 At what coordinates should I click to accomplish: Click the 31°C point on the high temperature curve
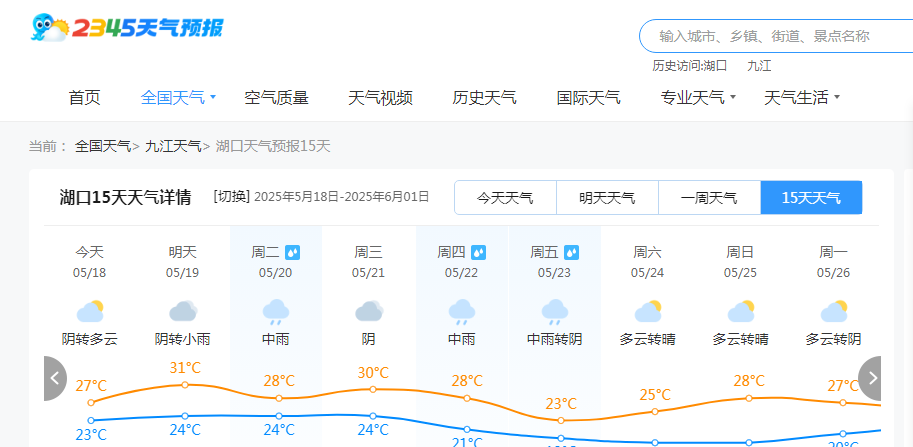[x=185, y=385]
